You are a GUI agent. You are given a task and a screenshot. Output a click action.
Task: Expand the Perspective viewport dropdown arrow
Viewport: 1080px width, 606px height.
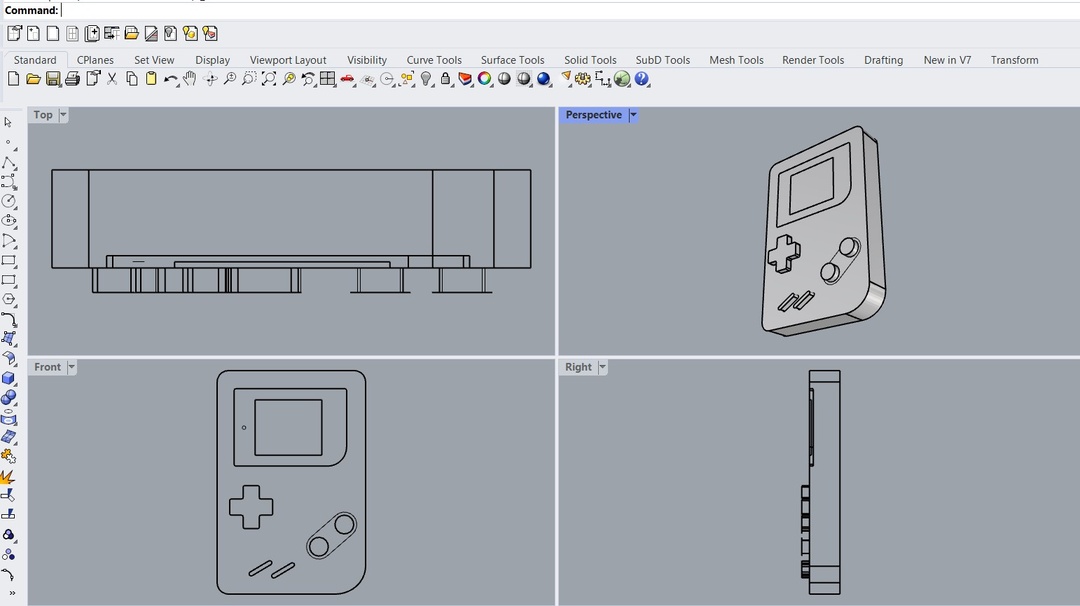[633, 115]
